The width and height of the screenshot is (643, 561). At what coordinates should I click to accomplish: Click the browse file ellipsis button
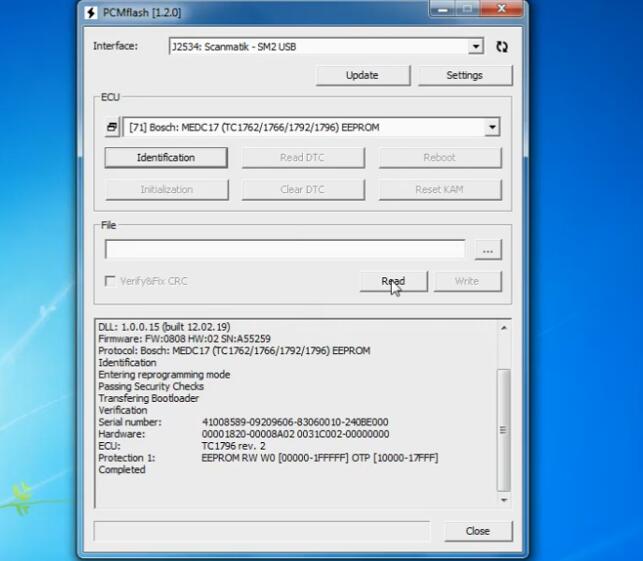click(488, 250)
